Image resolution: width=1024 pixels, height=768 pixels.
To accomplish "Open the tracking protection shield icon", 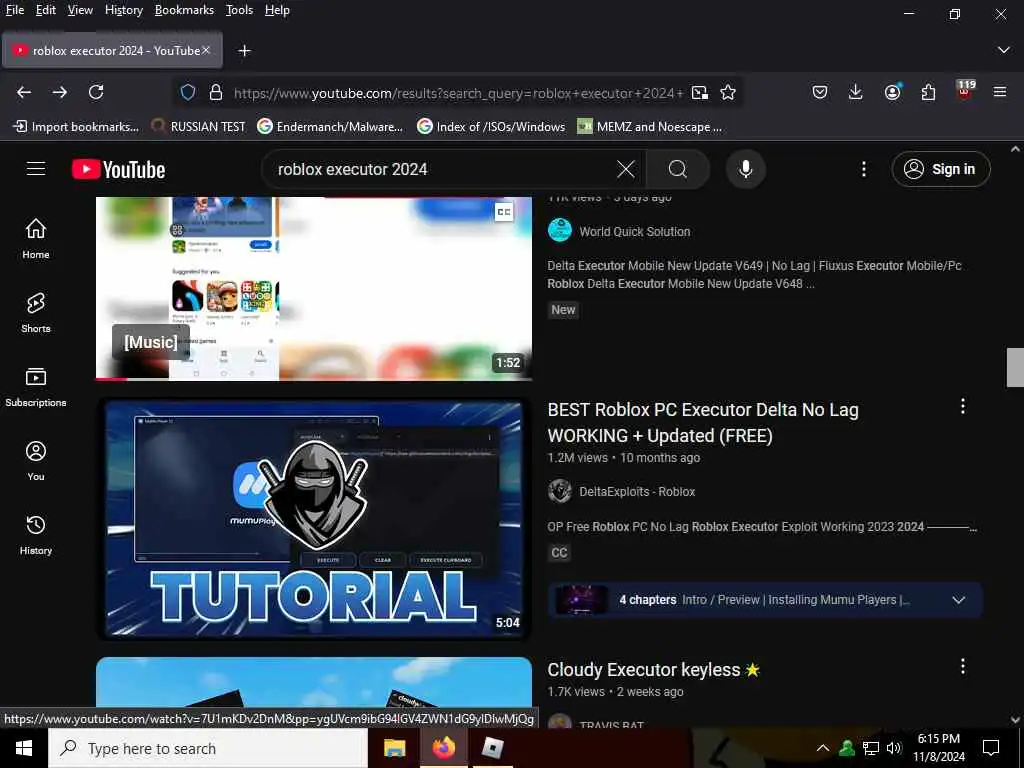I will [x=188, y=93].
